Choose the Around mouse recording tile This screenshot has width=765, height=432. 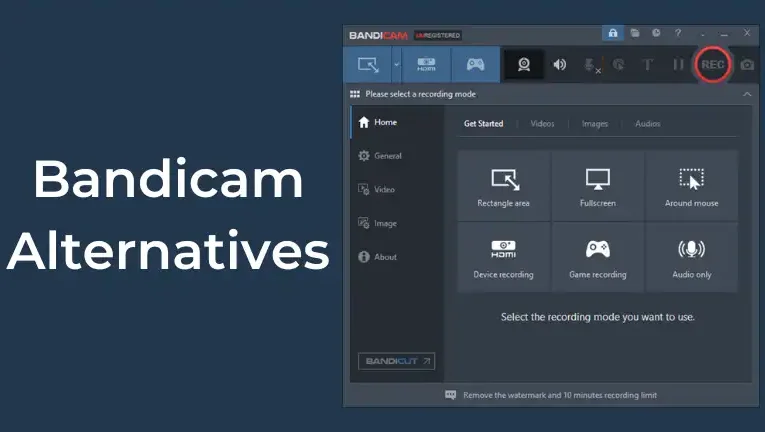[x=691, y=186]
